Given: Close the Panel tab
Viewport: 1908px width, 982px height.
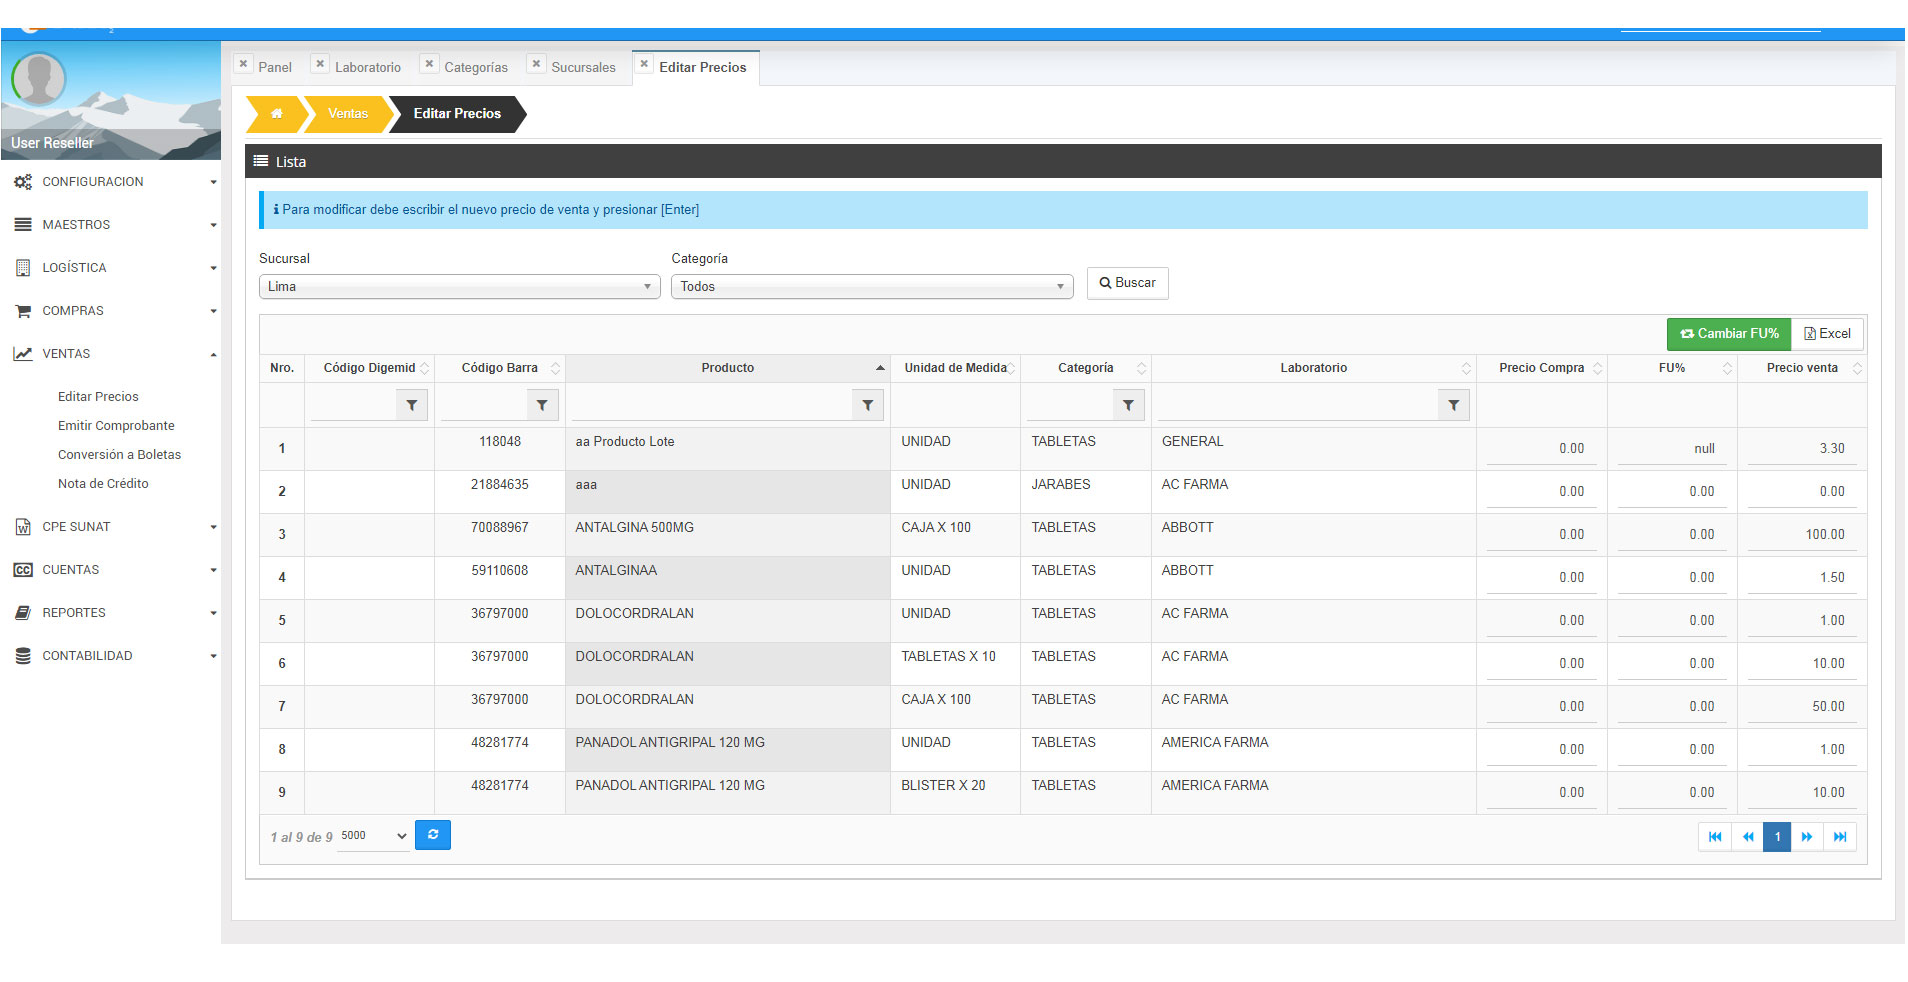Looking at the screenshot, I should click(243, 64).
